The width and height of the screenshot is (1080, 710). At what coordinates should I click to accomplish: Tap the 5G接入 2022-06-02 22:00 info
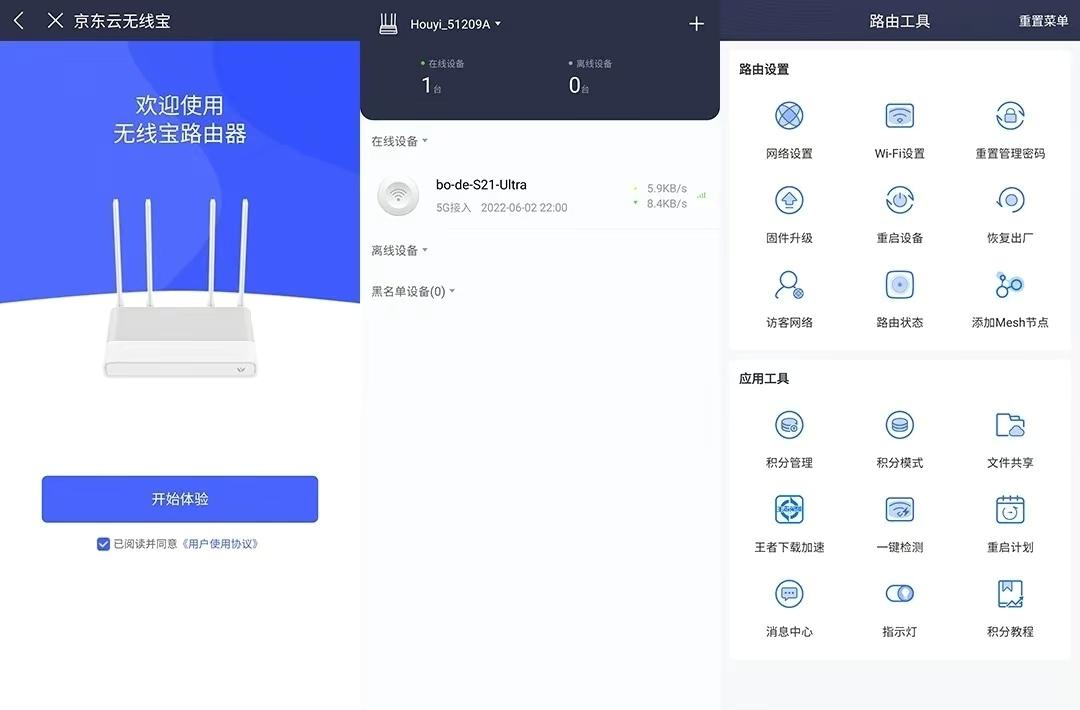tap(501, 208)
